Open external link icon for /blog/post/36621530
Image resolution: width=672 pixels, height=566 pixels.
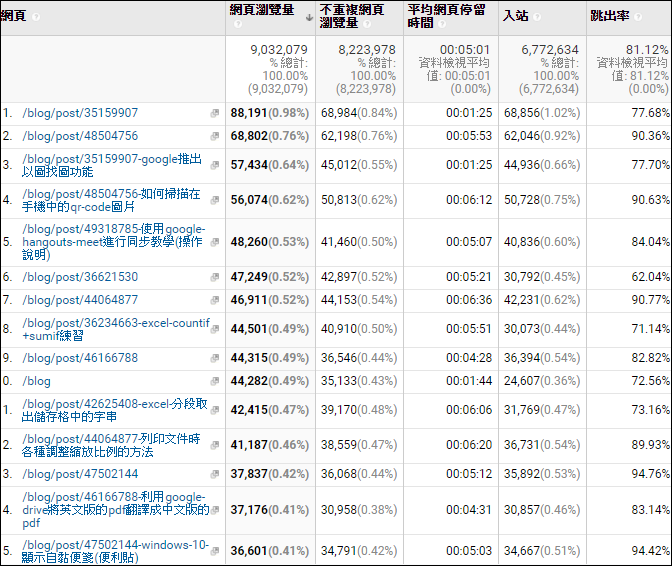point(215,277)
